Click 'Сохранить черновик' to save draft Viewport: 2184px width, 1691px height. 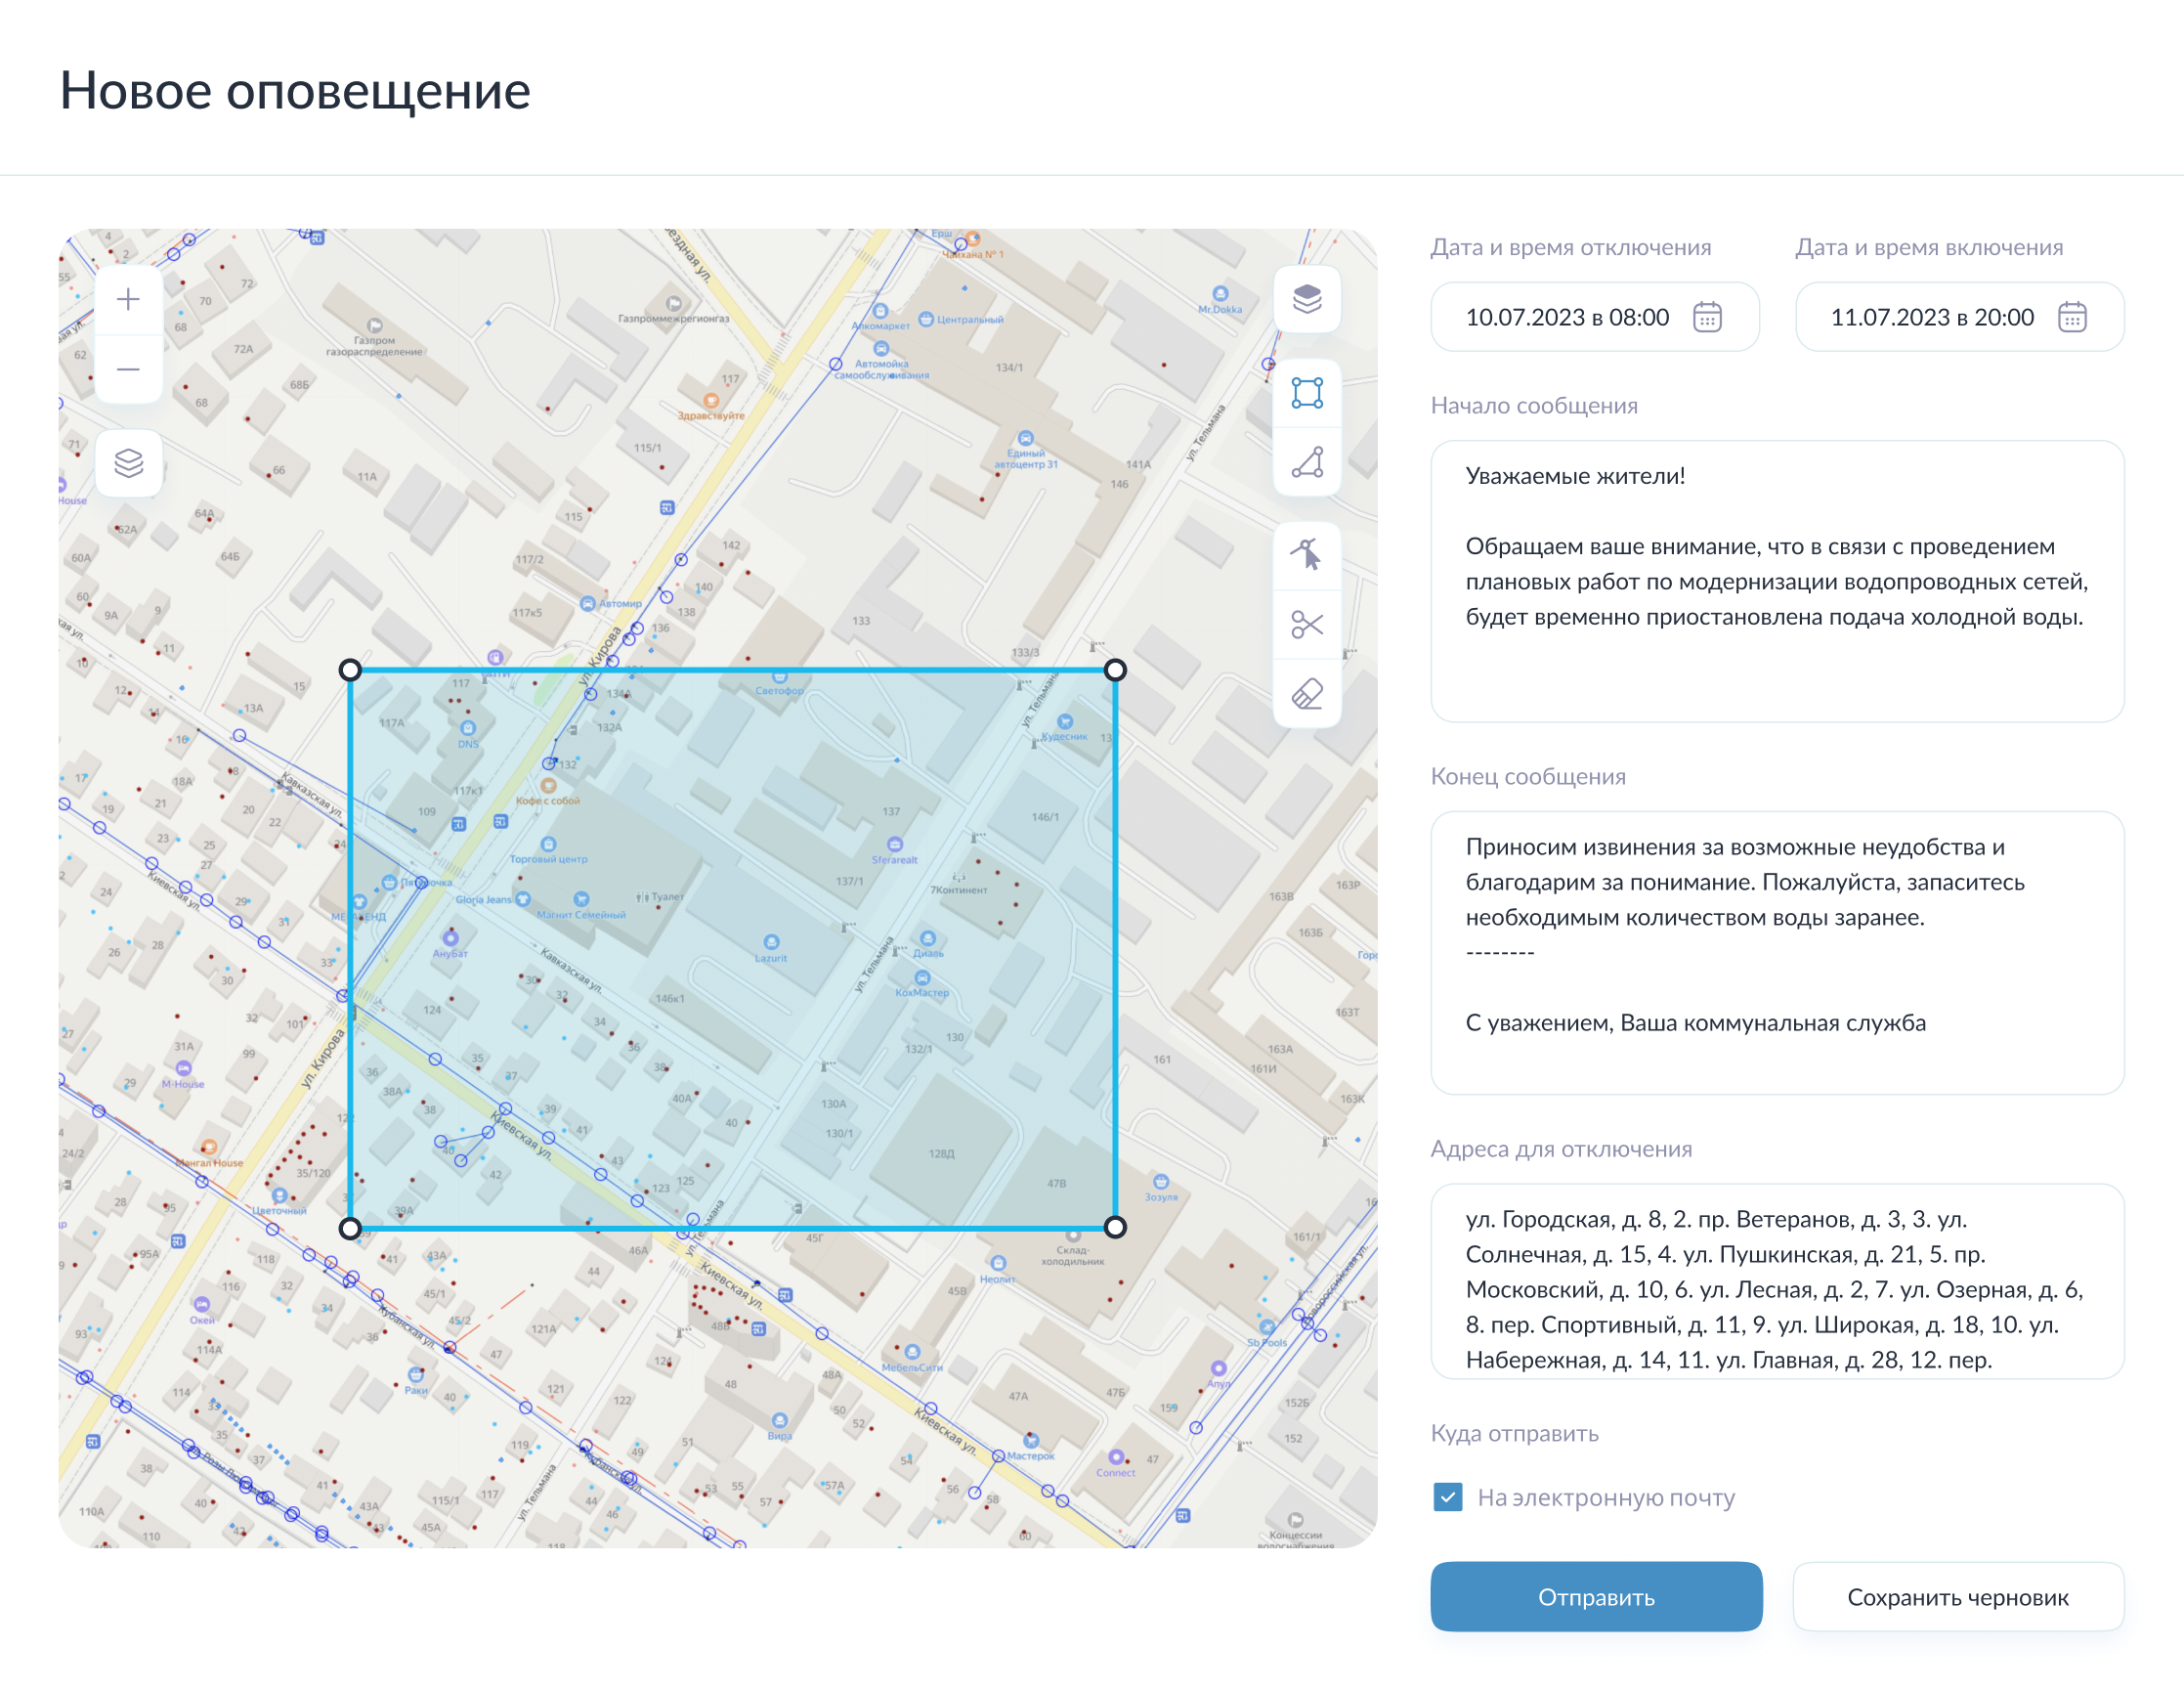1958,1597
